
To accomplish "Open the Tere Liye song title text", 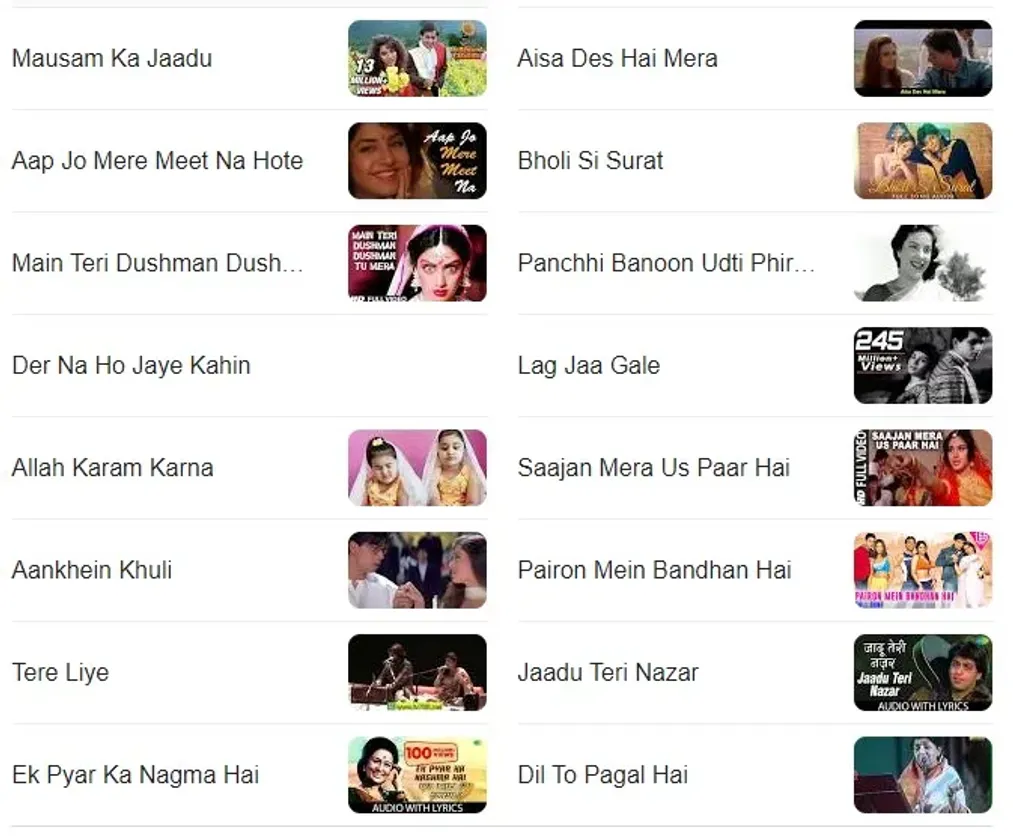I will click(x=60, y=673).
